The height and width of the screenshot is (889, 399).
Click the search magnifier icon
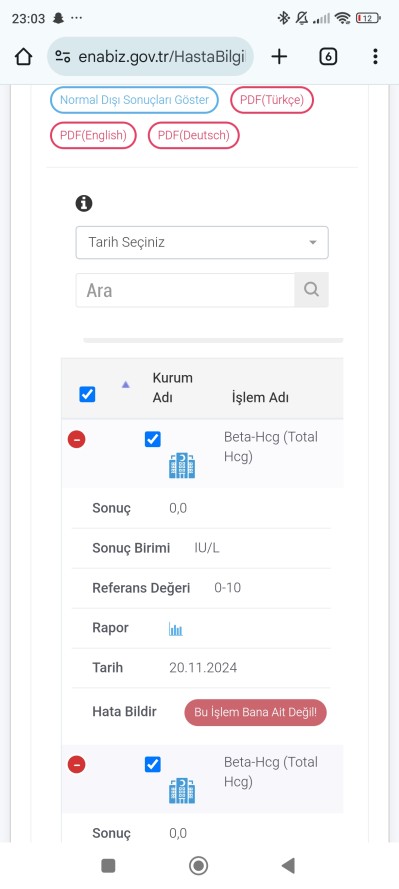[311, 290]
